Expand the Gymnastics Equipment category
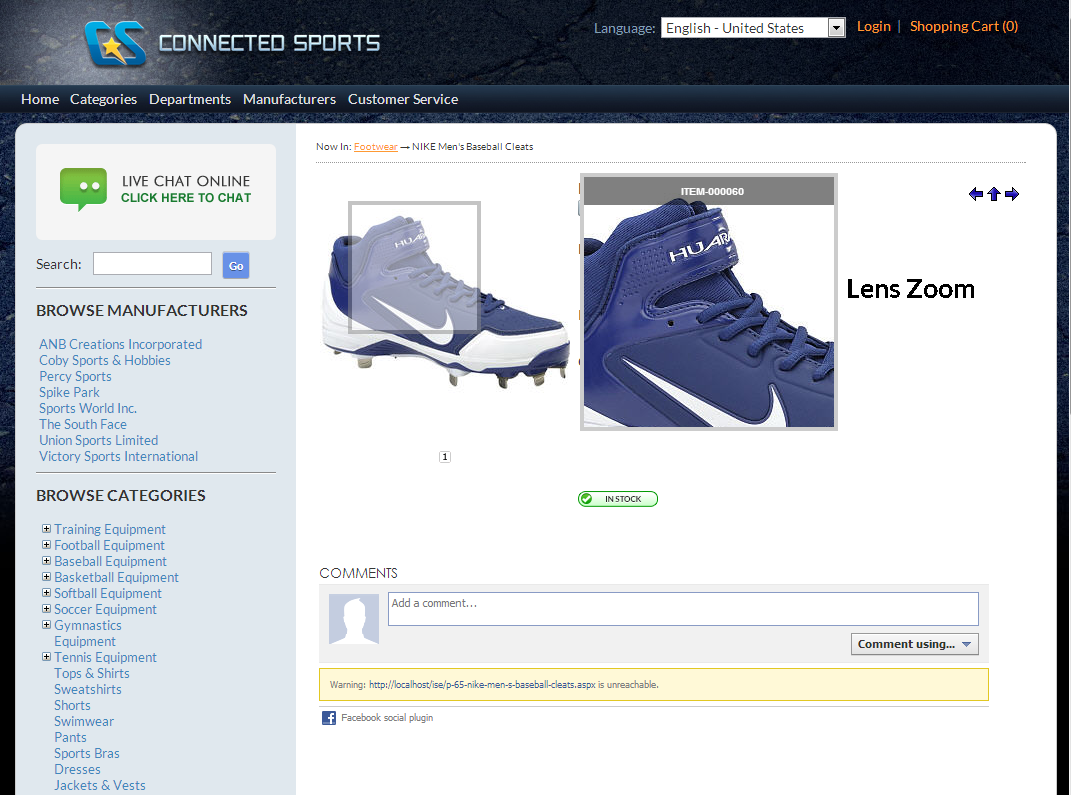Viewport: 1071px width, 795px height. point(46,624)
